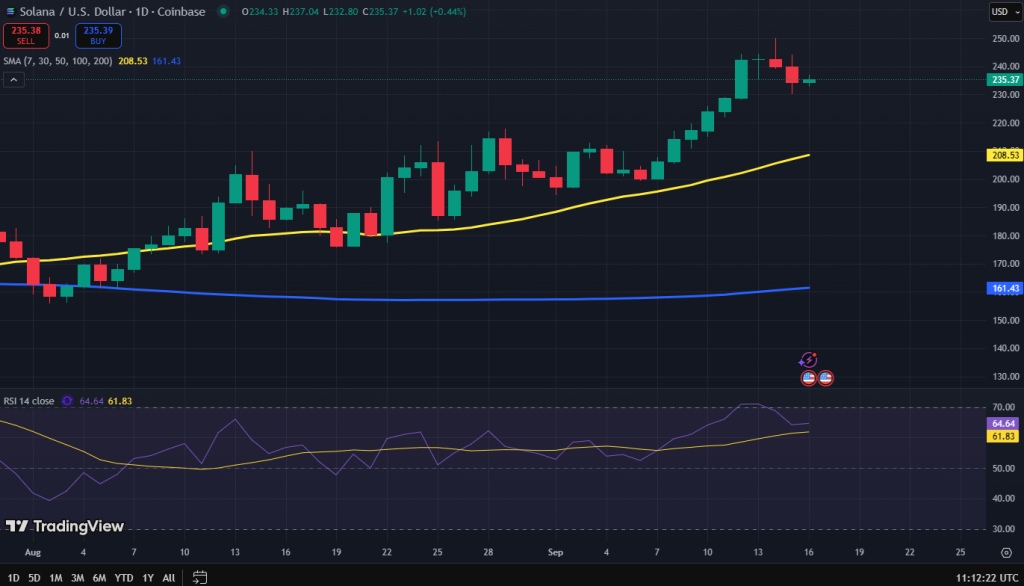
Task: Click the blue 161.43 price axis label
Action: (1004, 288)
